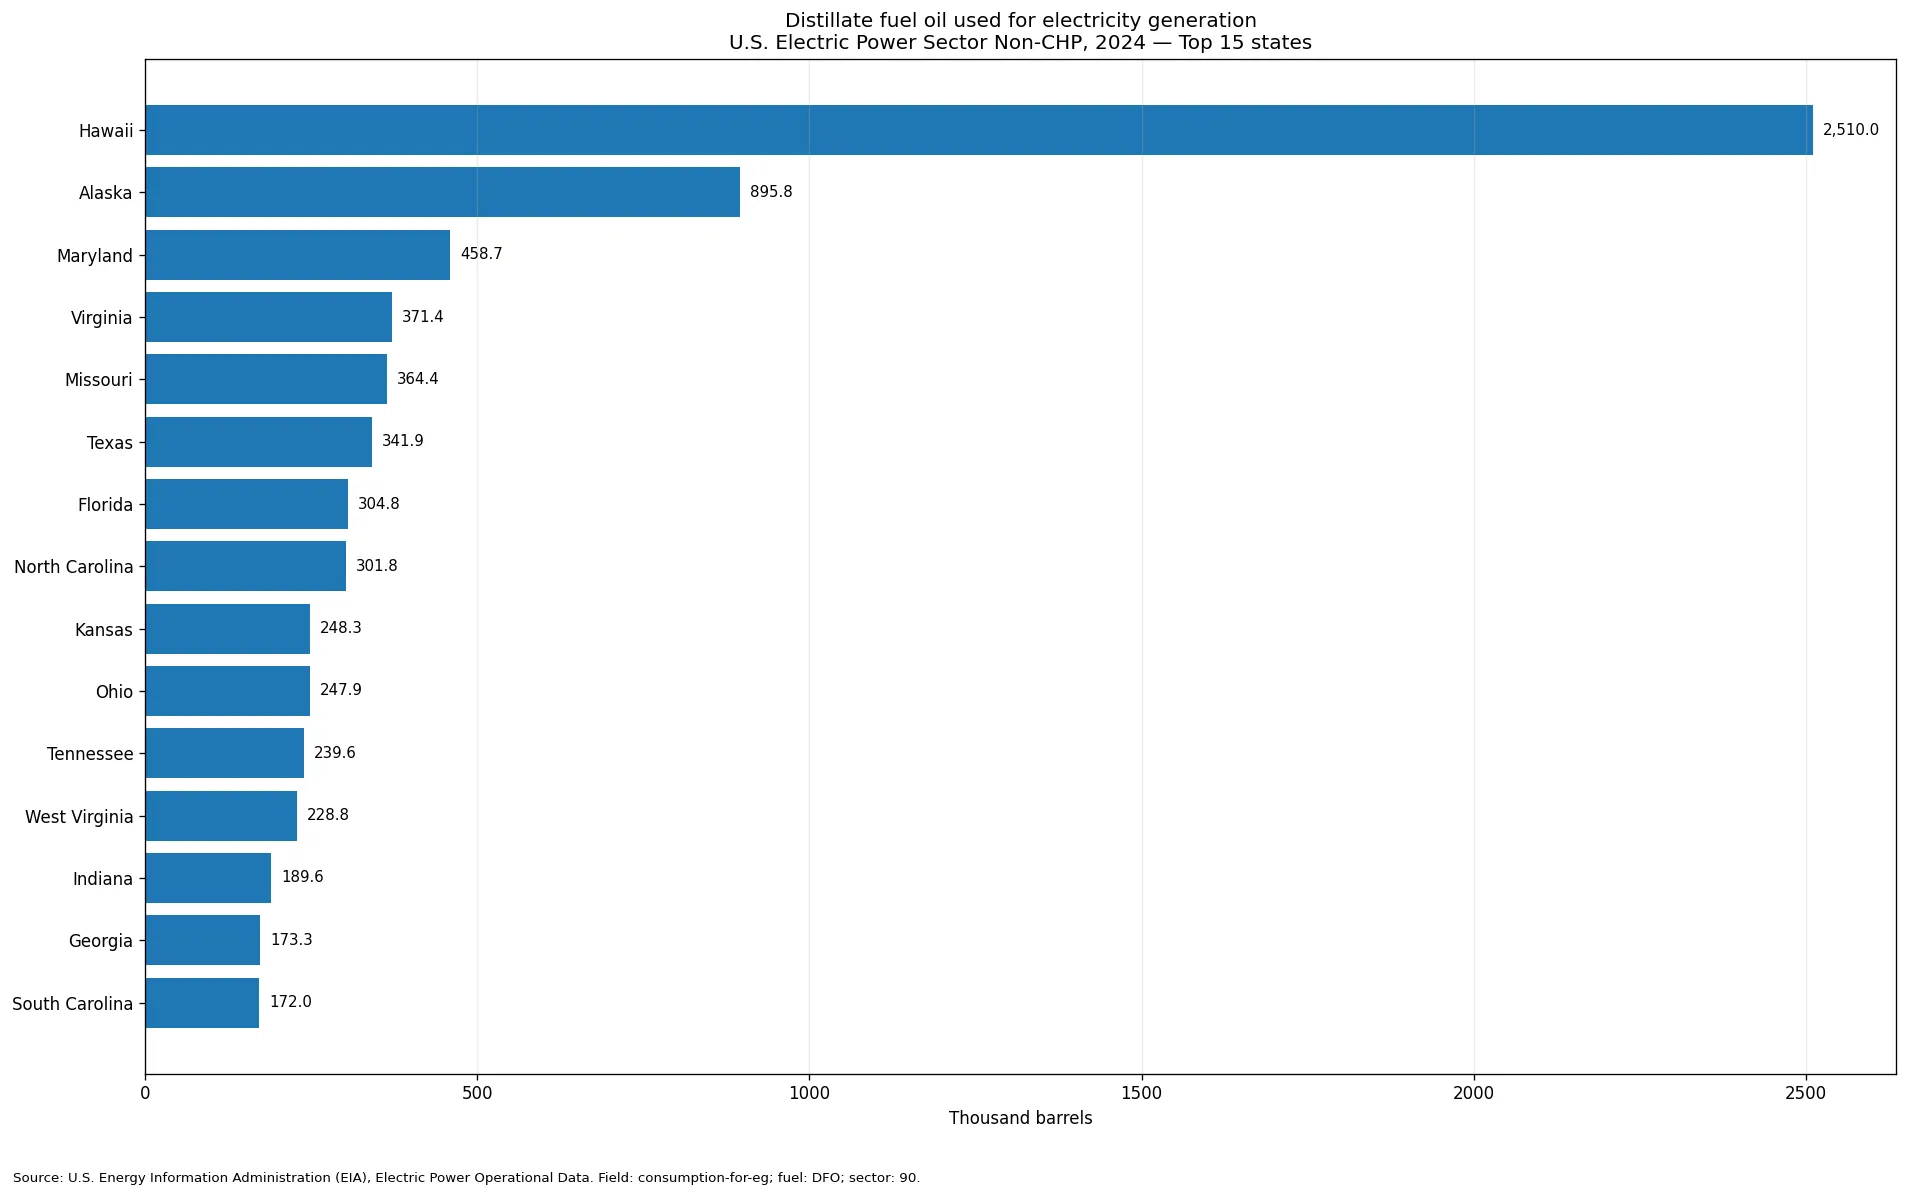1908x1197 pixels.
Task: Click the x-axis tick label 0
Action: point(146,1093)
